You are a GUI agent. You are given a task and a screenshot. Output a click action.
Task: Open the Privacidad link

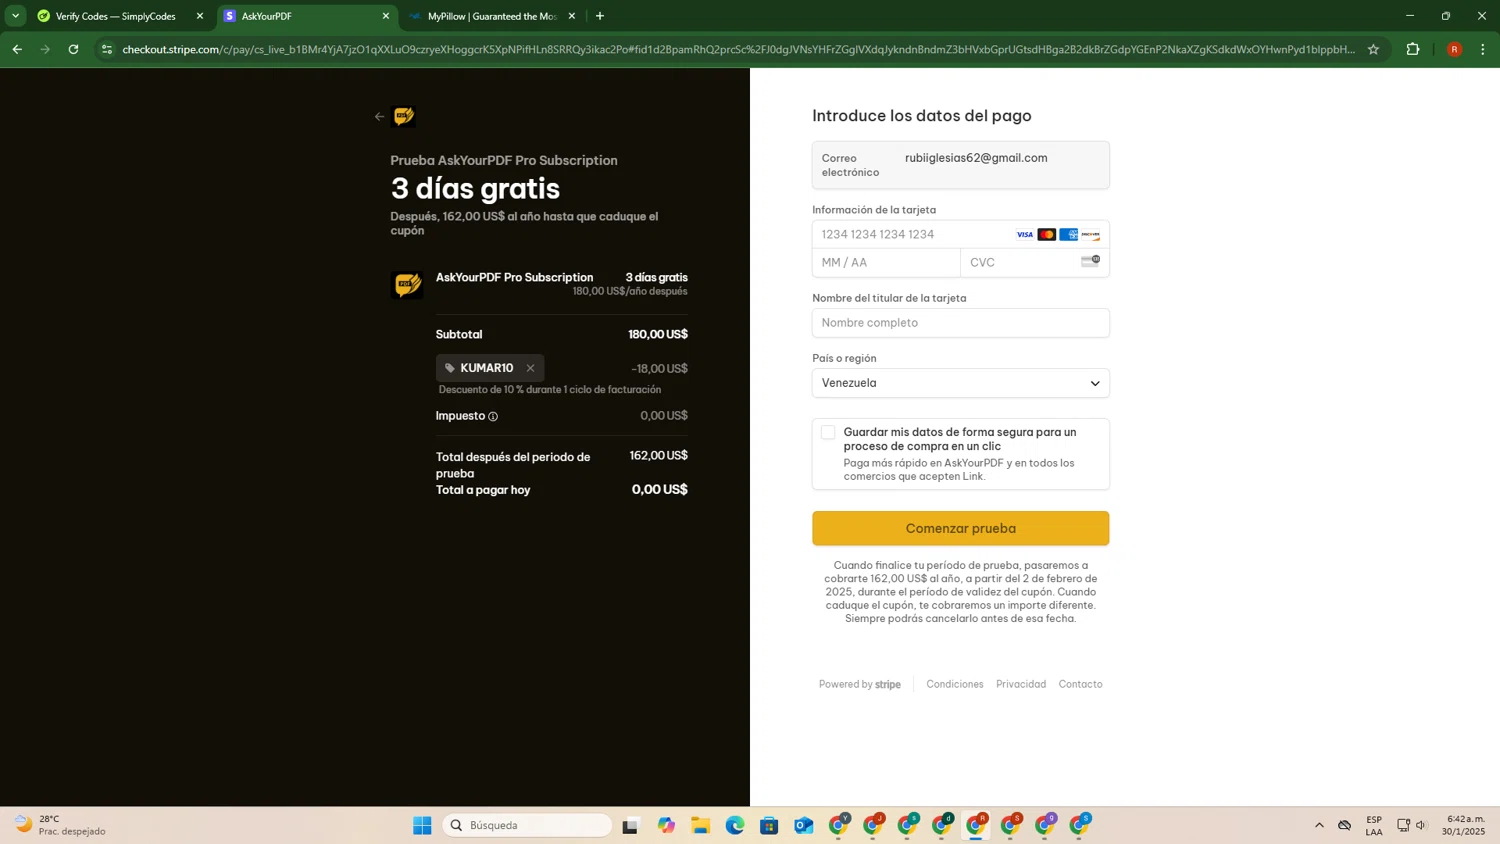1021,684
